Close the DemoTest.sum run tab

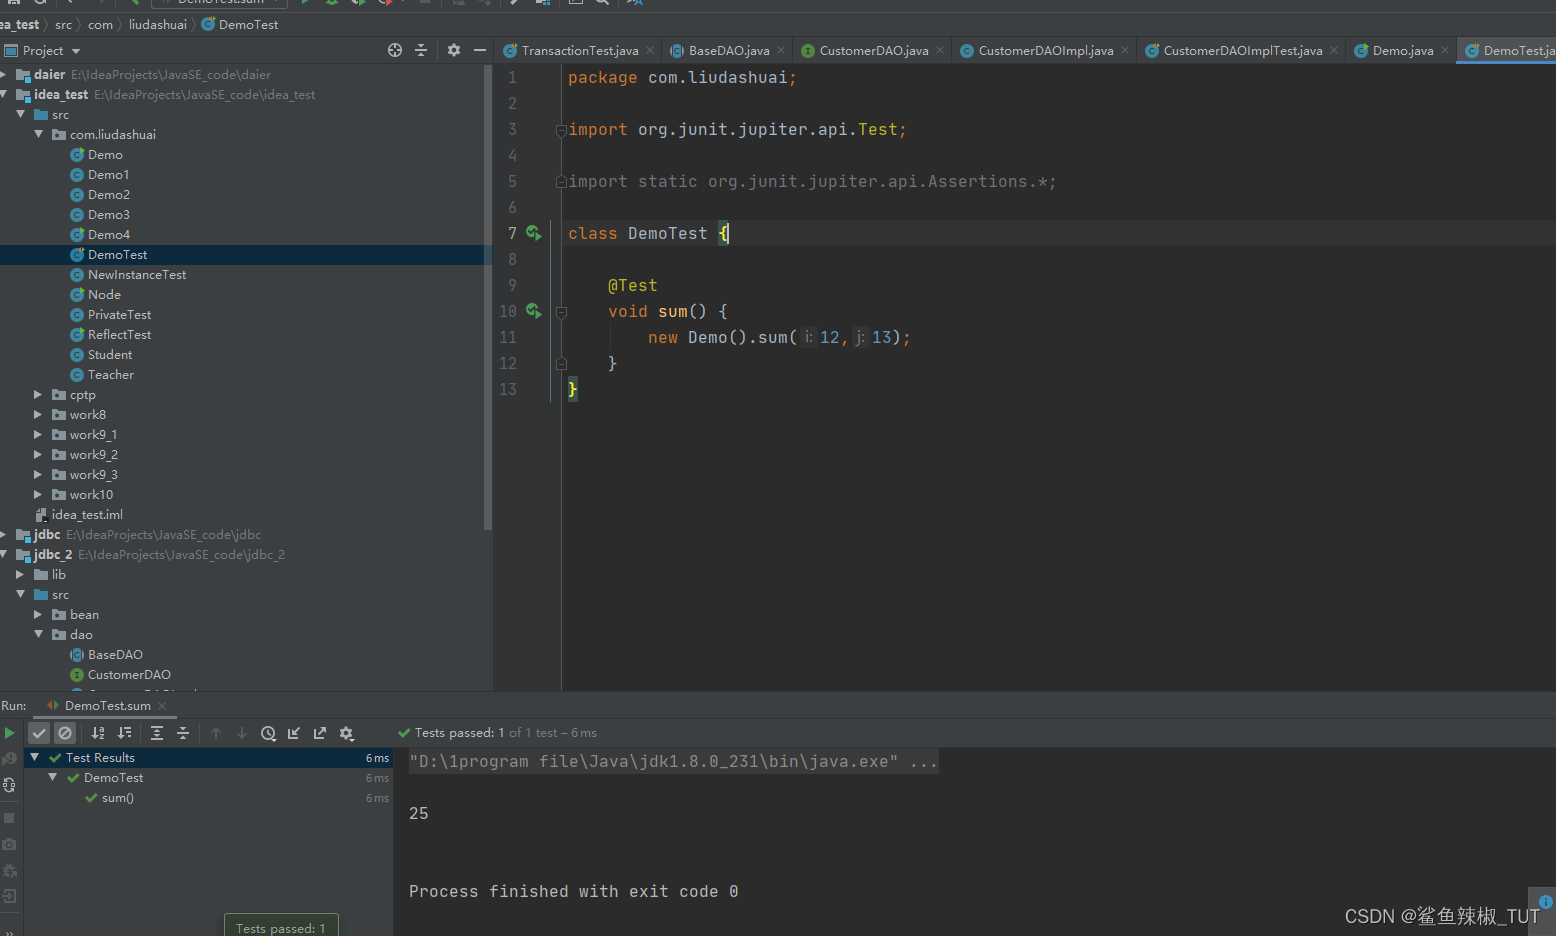(x=162, y=706)
